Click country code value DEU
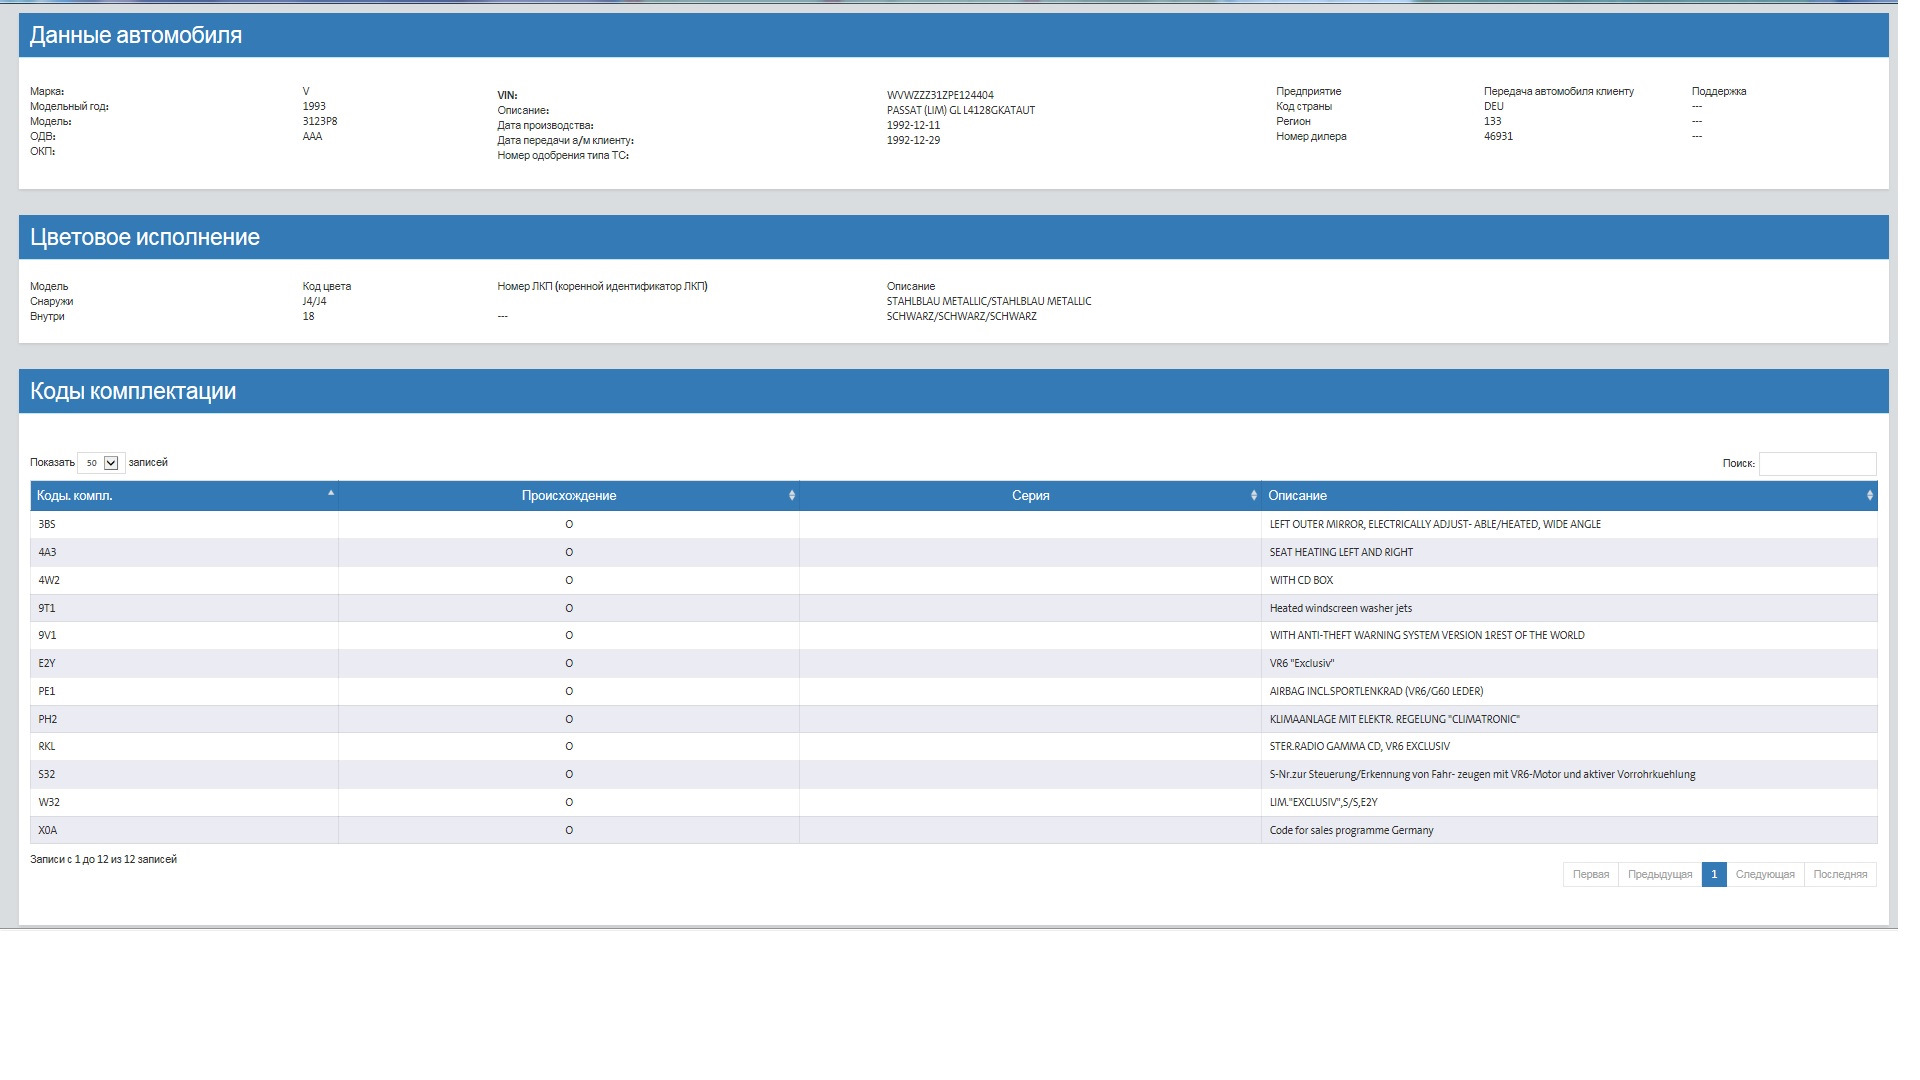The height and width of the screenshot is (1080, 1920). [1494, 106]
